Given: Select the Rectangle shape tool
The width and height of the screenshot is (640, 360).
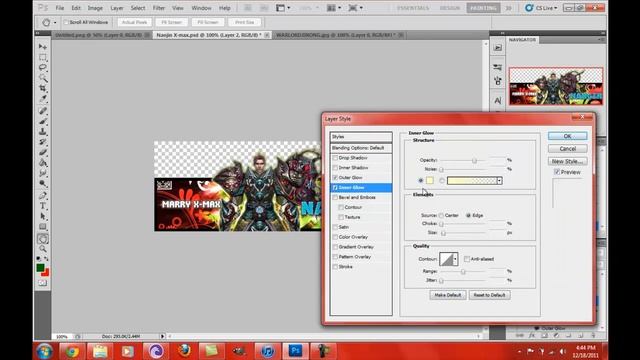Looking at the screenshot, I should [x=42, y=227].
